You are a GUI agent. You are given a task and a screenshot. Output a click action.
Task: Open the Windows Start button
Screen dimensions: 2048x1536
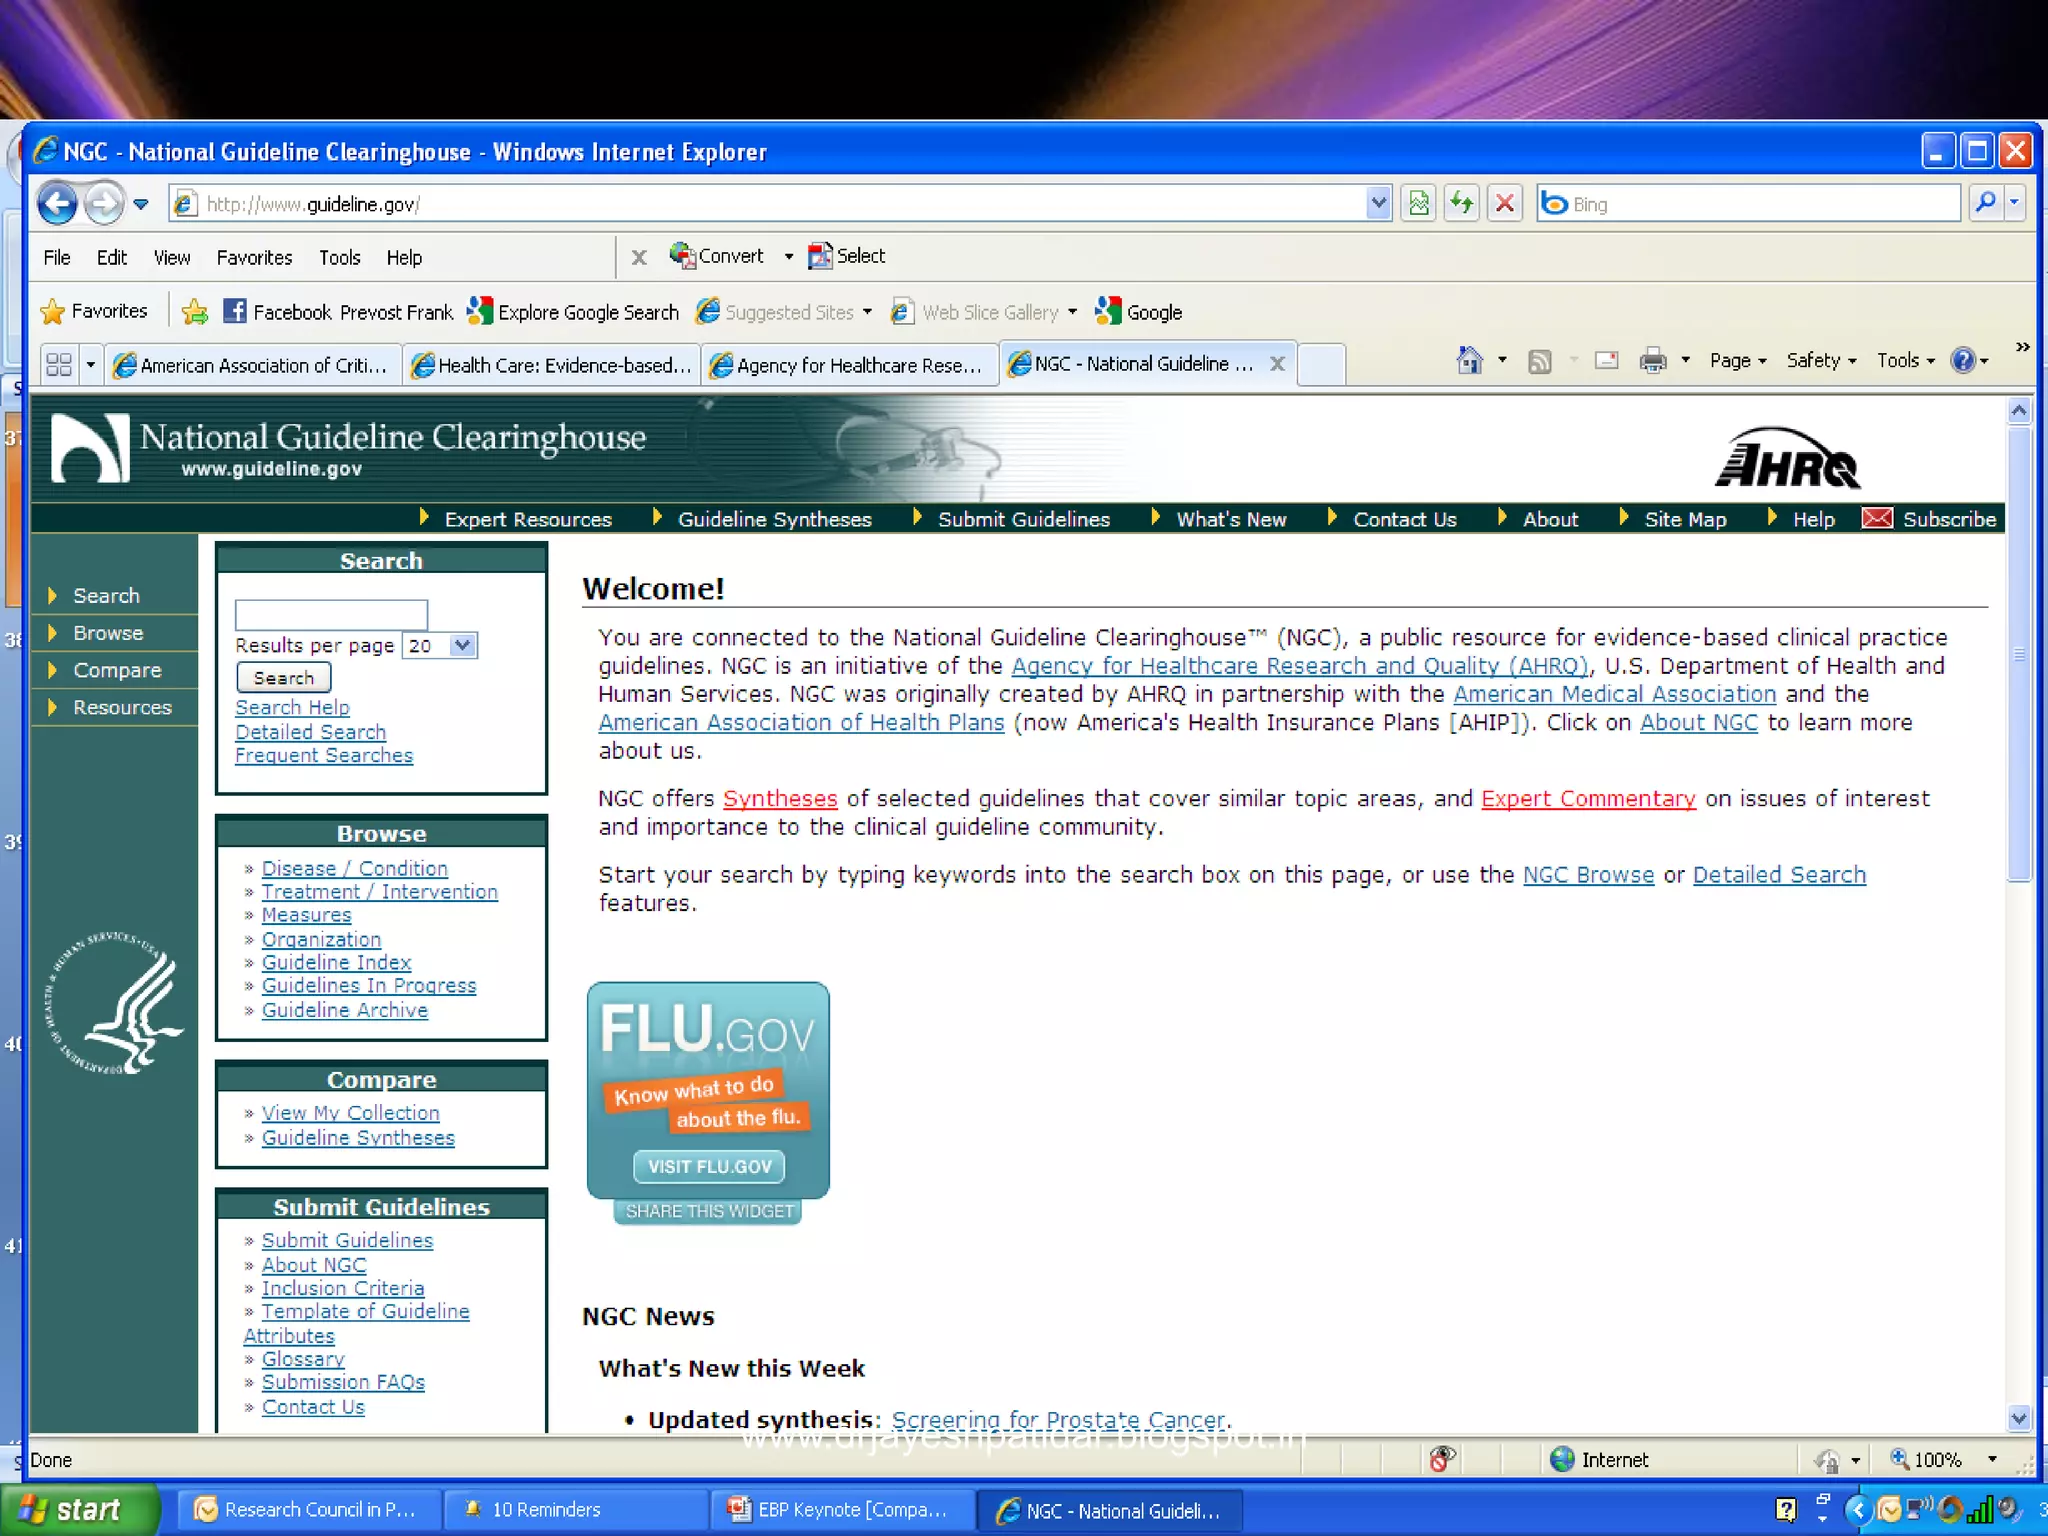[78, 1509]
